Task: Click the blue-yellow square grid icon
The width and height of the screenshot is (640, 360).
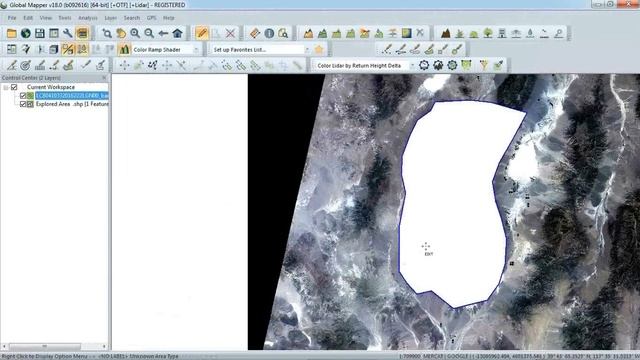Action: 406,33
